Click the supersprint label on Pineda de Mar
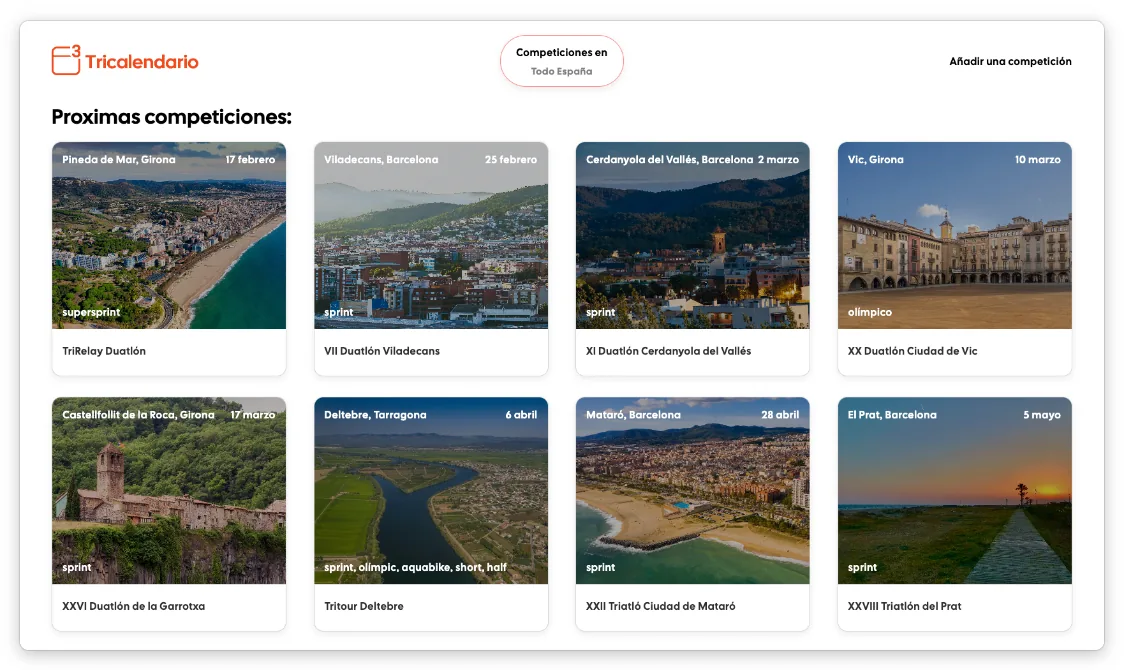Image resolution: width=1124 pixels, height=670 pixels. (91, 312)
